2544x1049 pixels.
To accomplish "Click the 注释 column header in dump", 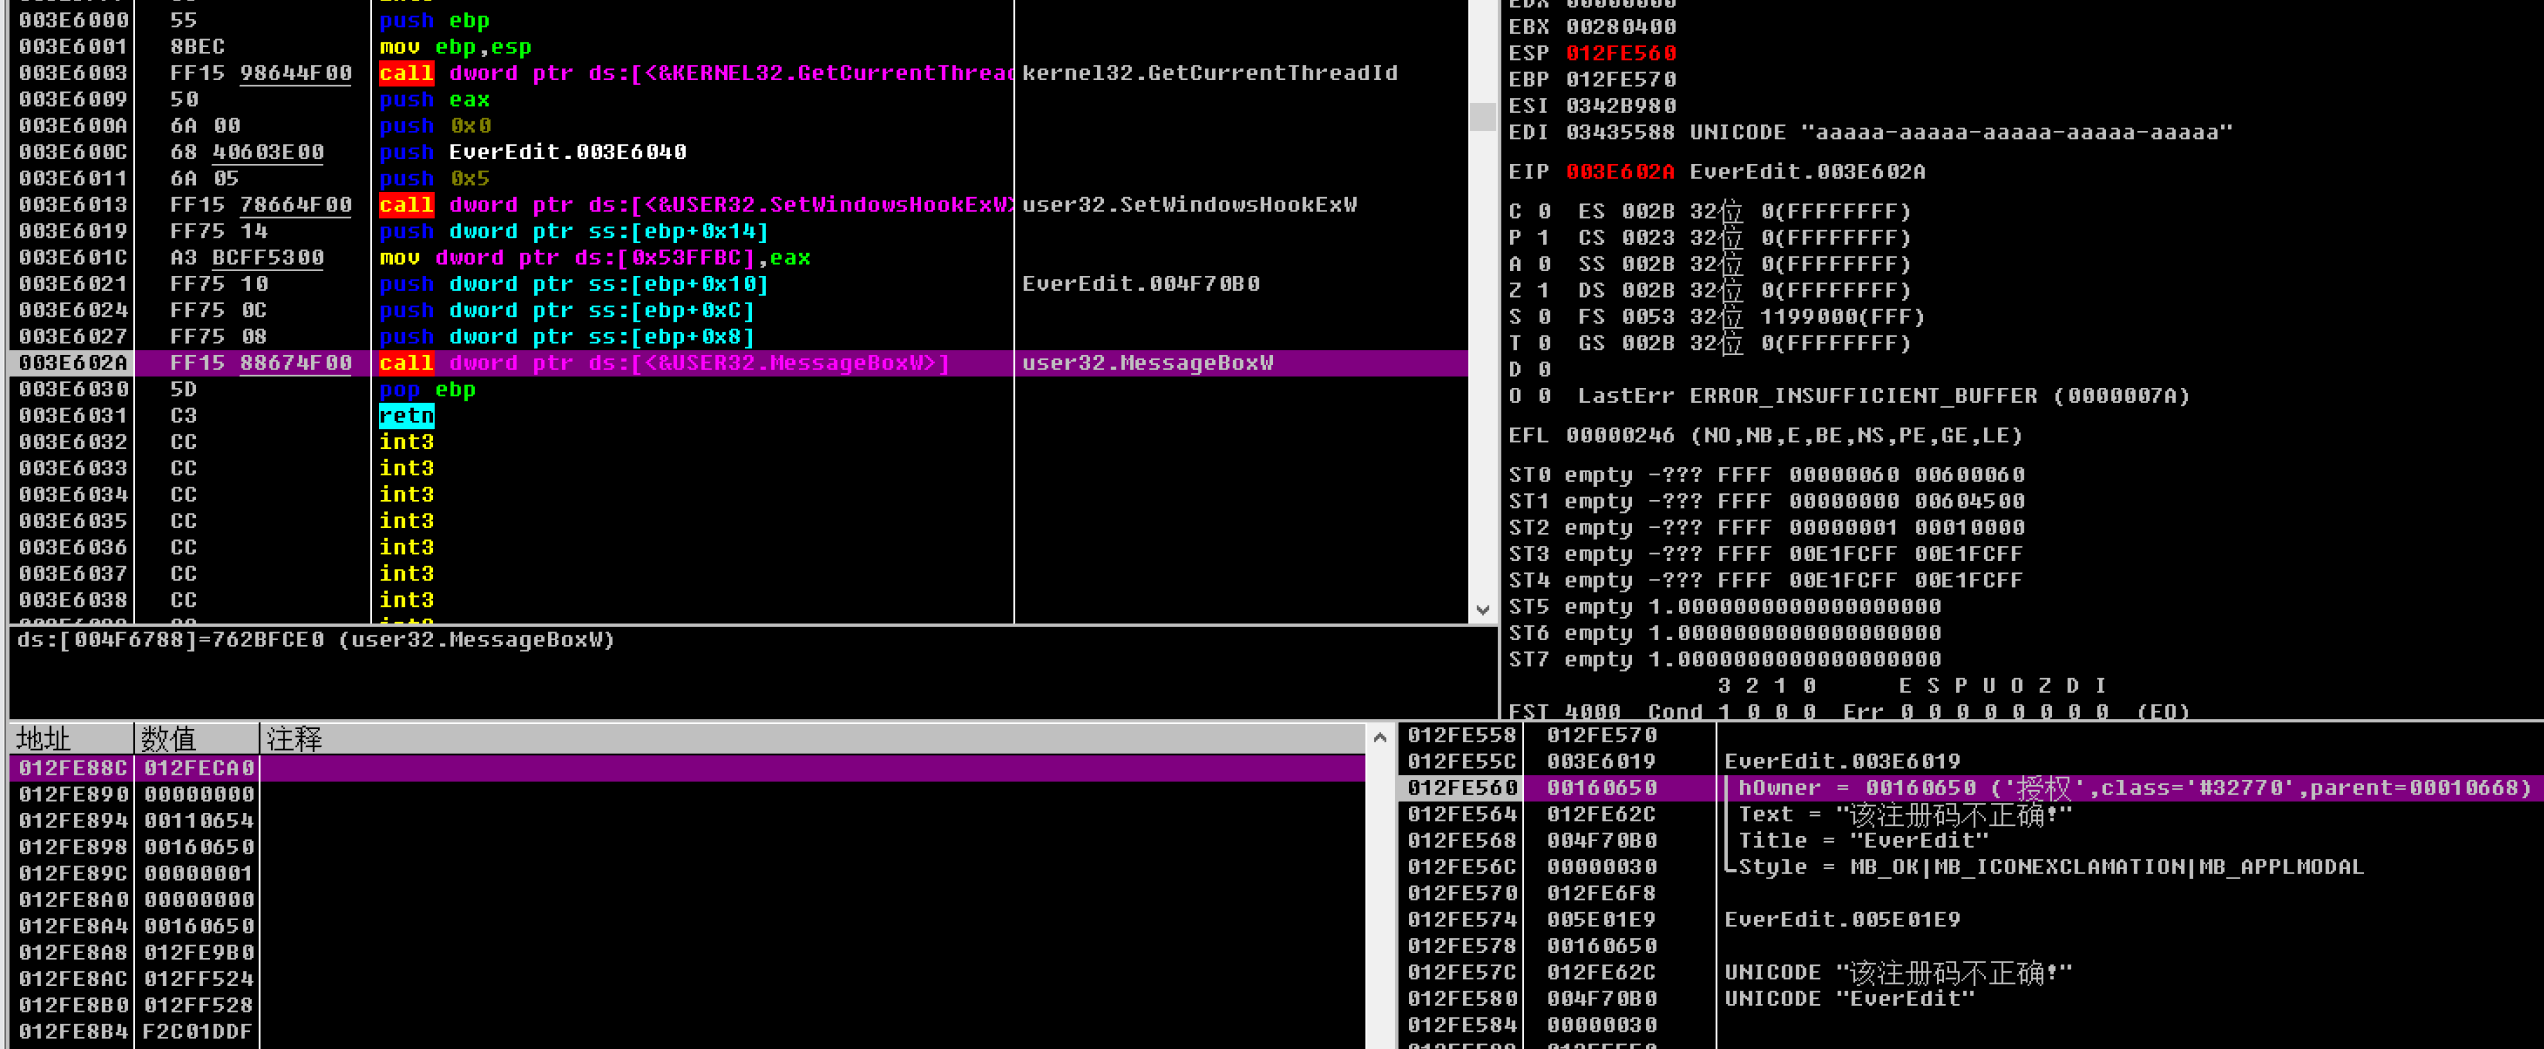I will (812, 738).
